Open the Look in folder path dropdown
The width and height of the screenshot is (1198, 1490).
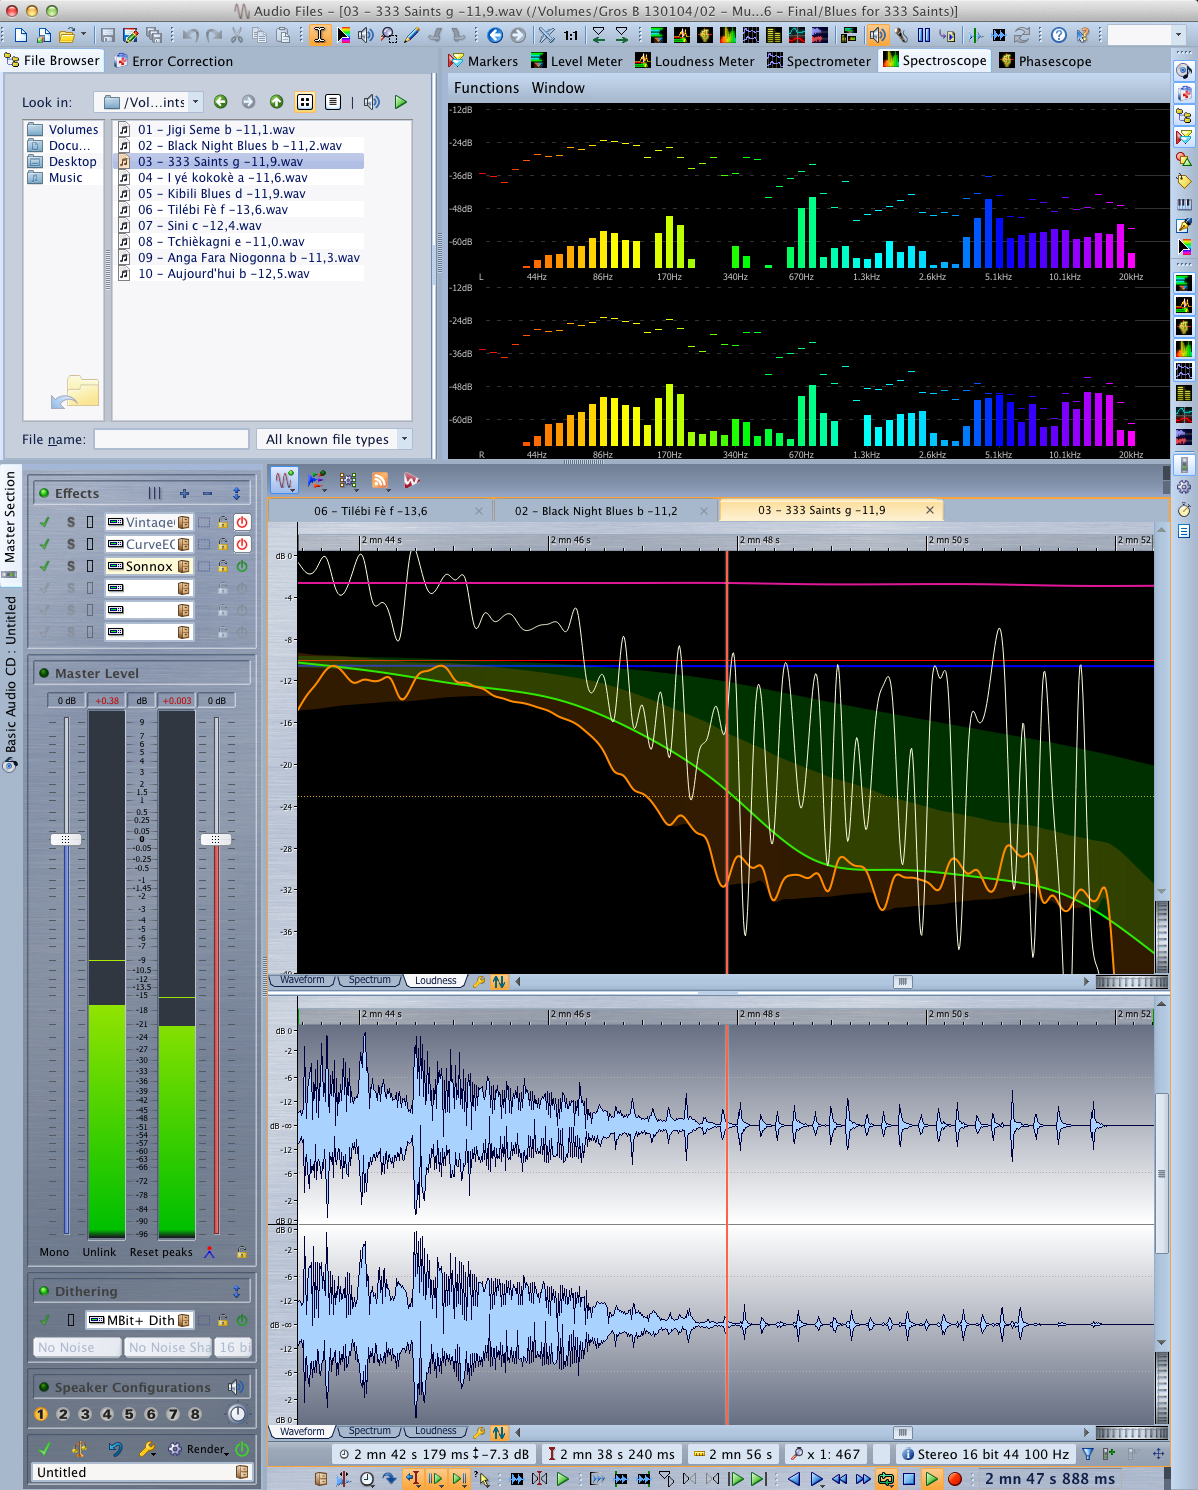[x=196, y=102]
